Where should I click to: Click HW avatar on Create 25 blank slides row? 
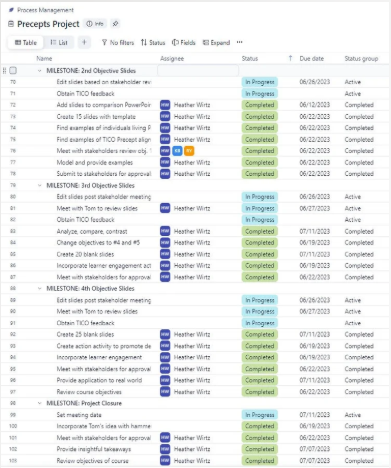click(165, 334)
